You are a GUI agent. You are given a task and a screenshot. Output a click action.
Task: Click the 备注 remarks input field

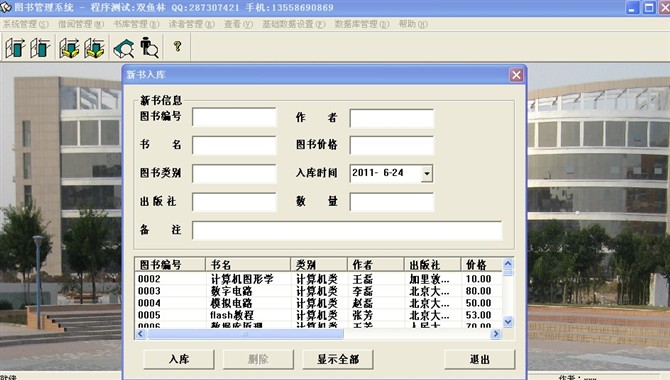[x=347, y=230]
